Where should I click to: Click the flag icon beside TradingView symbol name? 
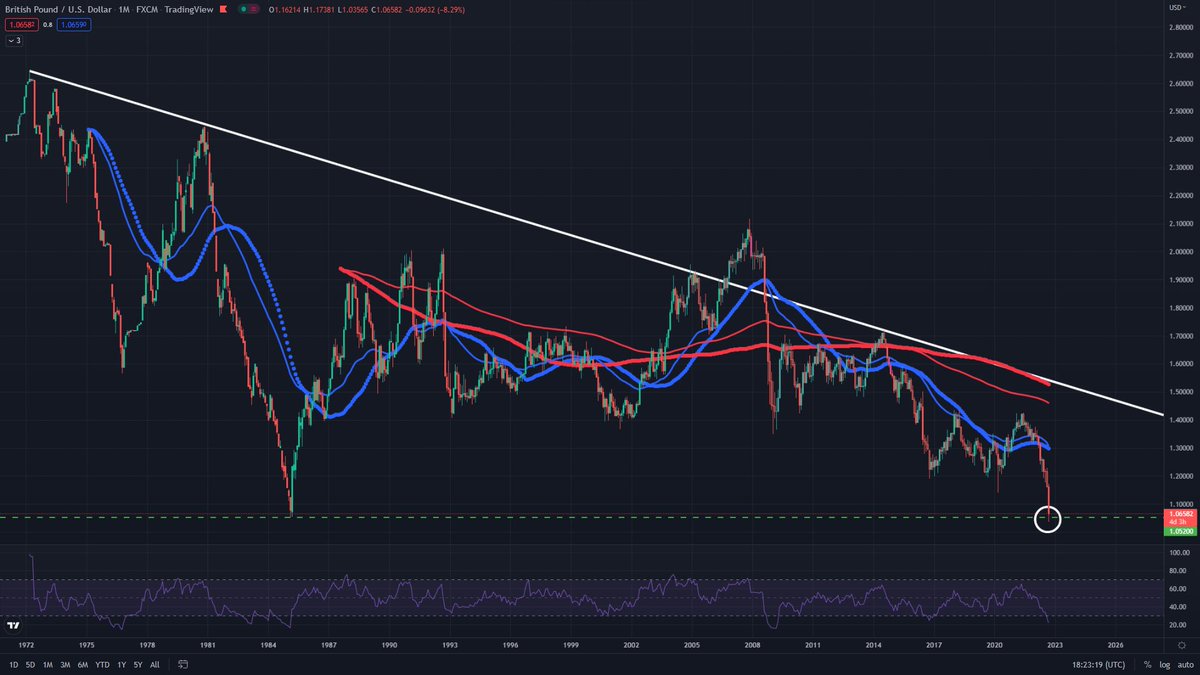(x=222, y=9)
